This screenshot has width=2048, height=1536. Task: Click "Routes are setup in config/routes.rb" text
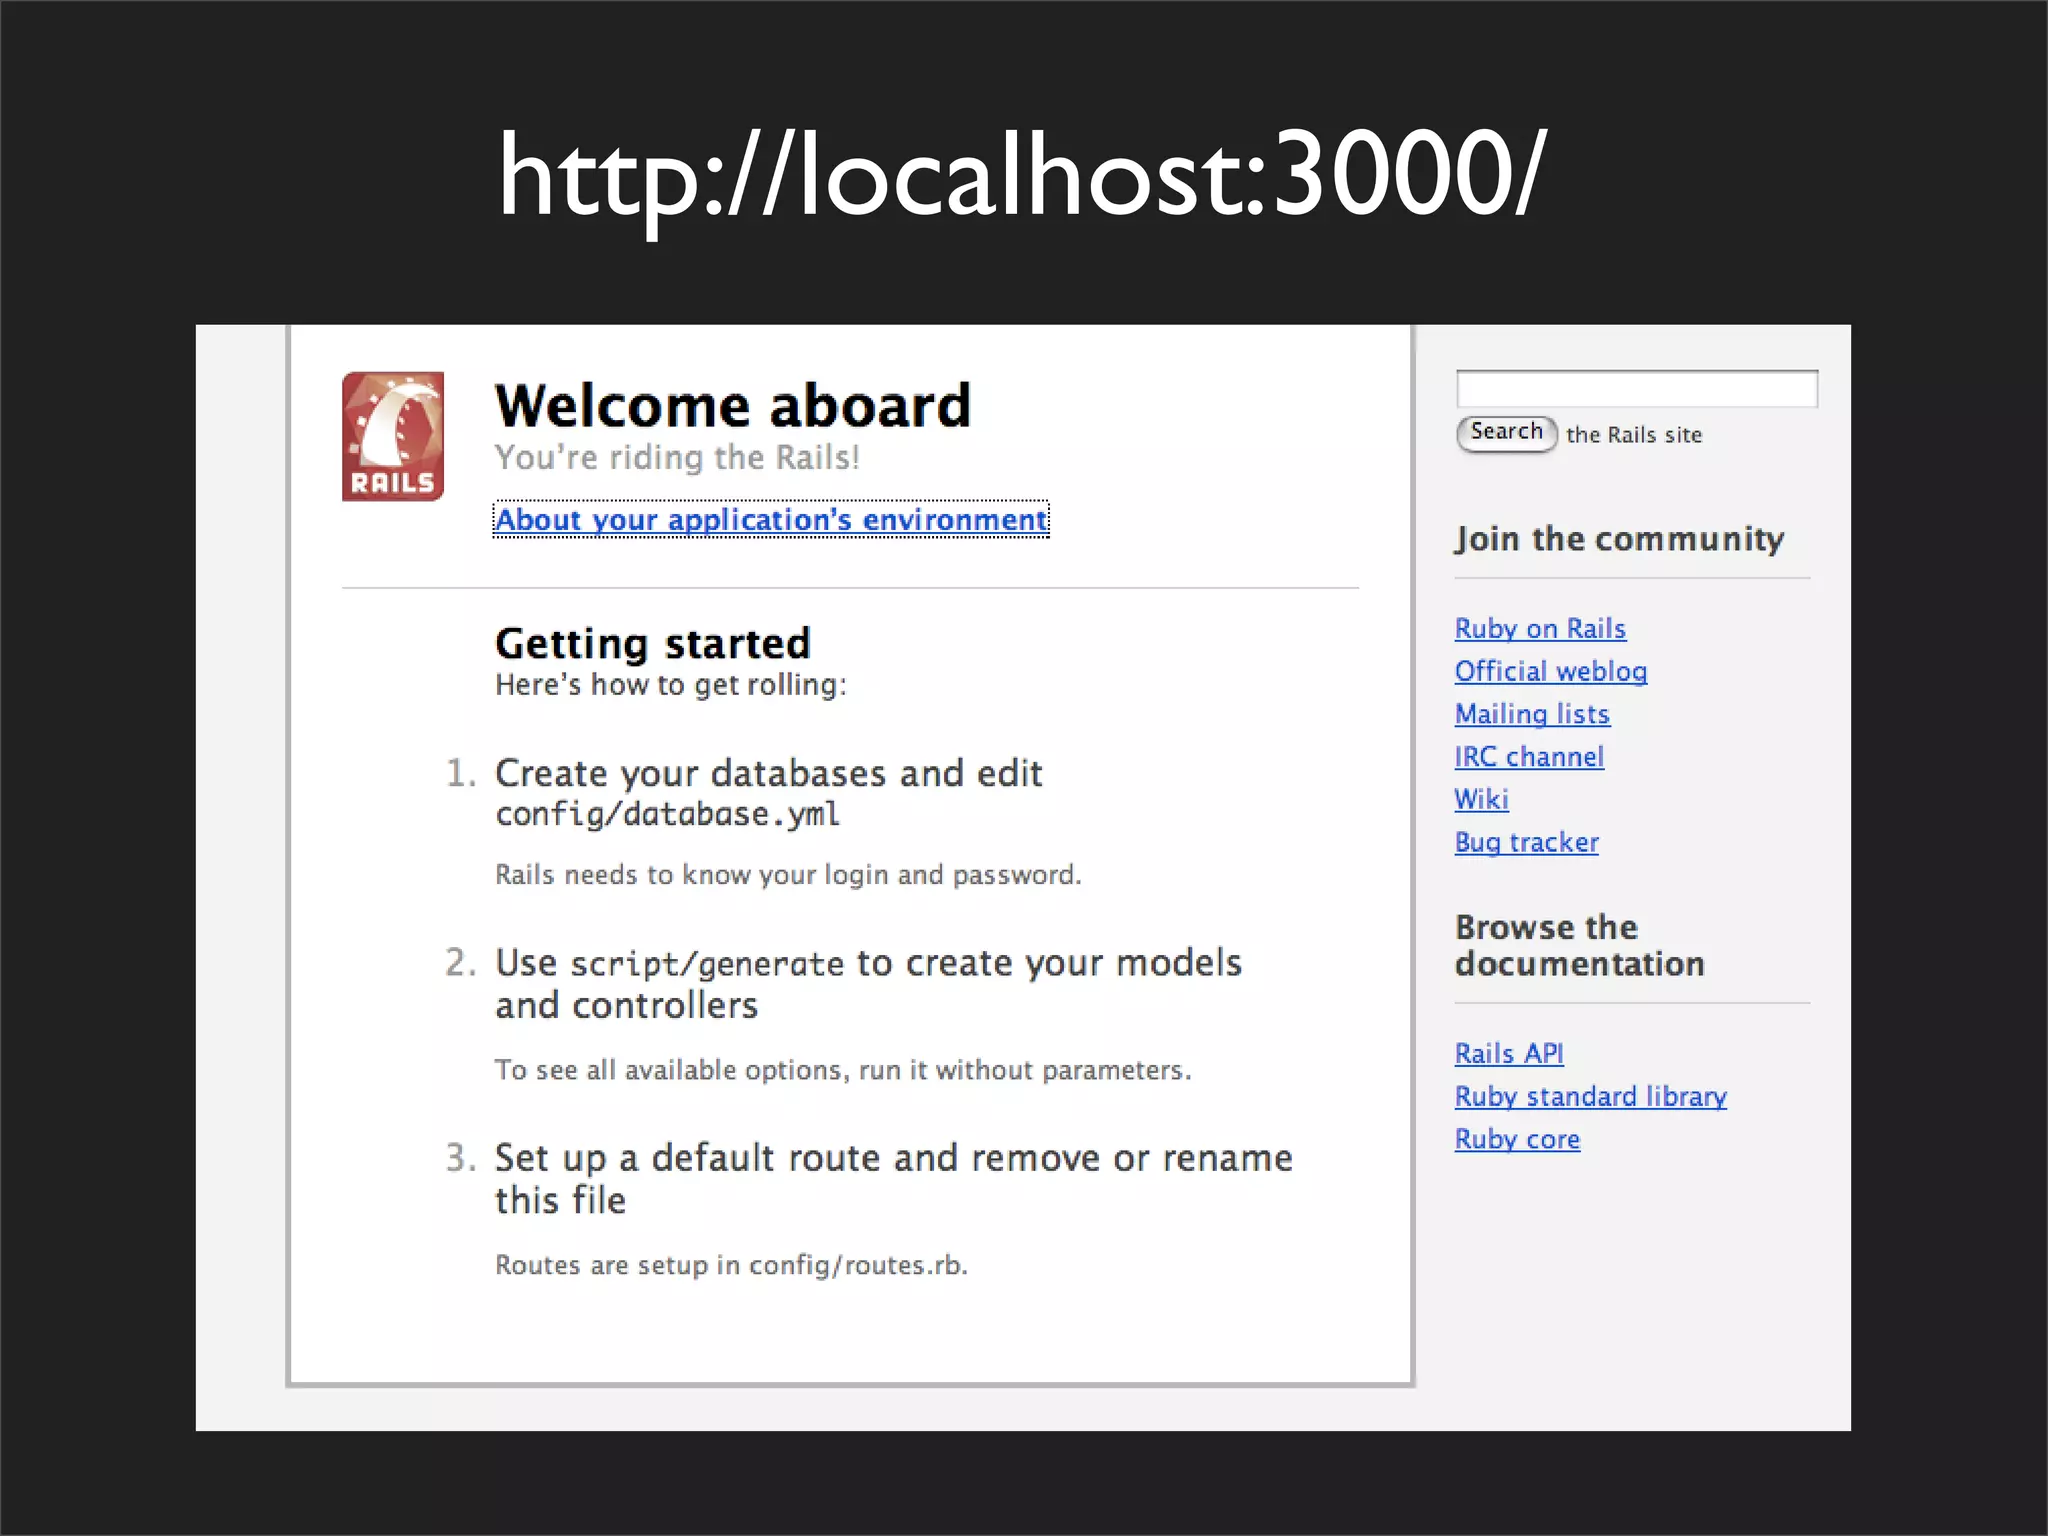(x=731, y=1265)
